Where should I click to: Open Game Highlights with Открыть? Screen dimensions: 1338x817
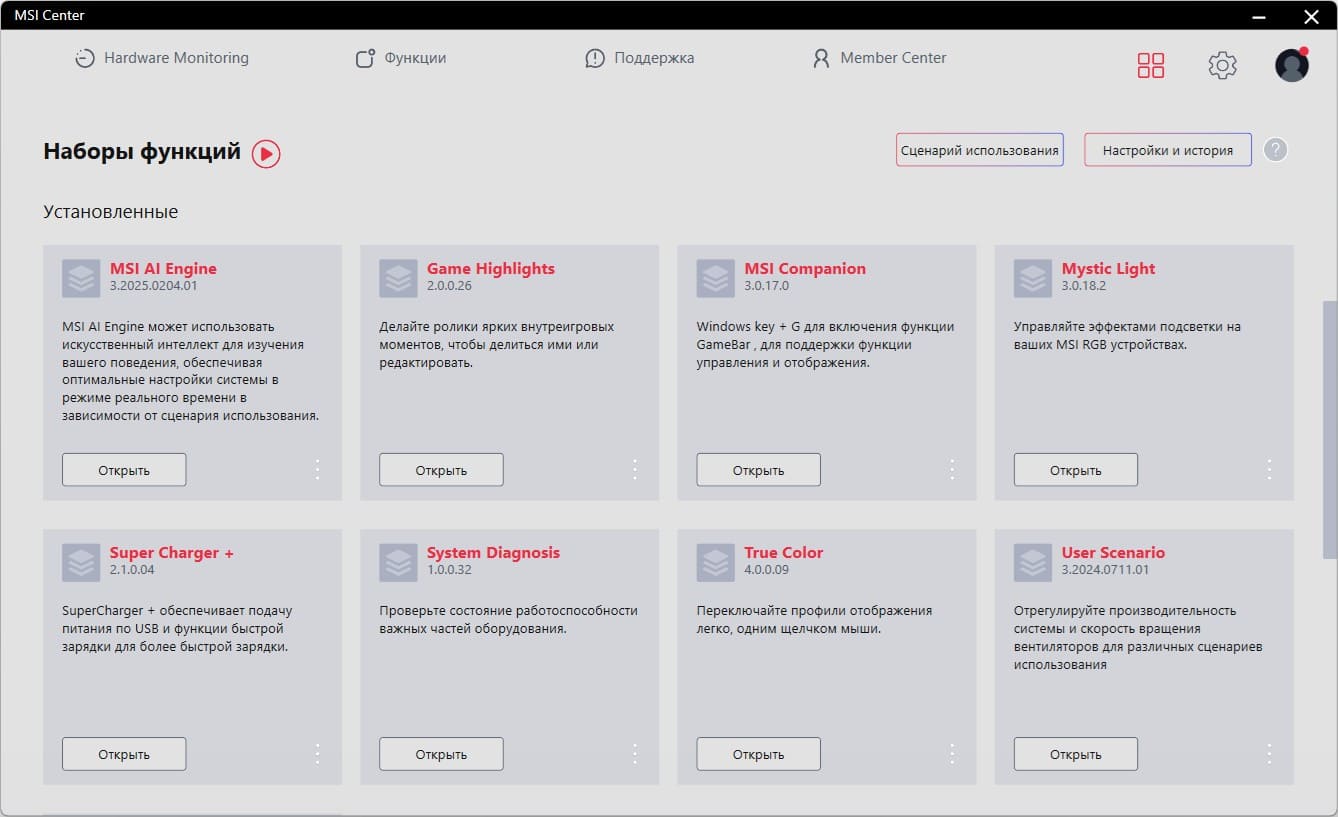pyautogui.click(x=441, y=470)
